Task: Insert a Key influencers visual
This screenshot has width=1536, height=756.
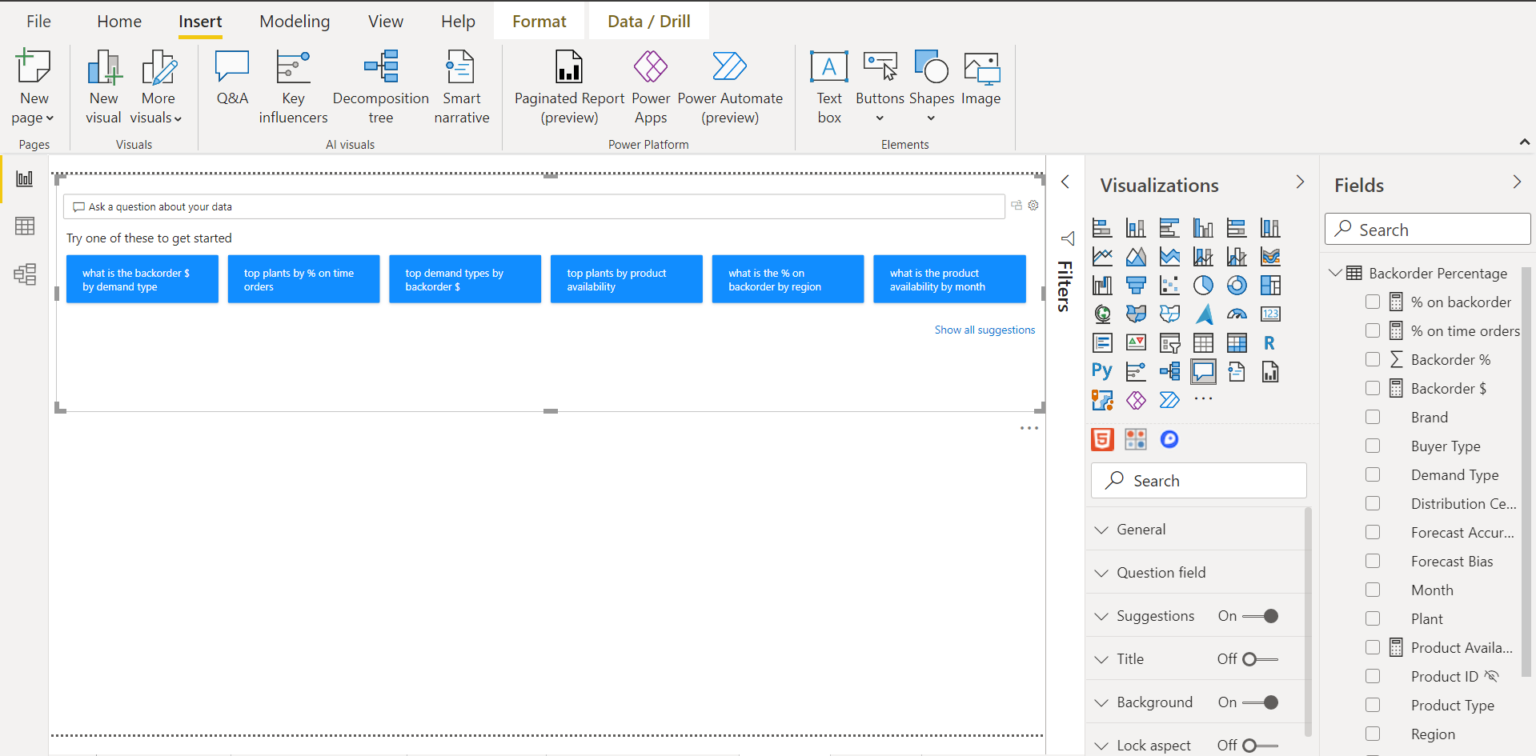Action: pos(292,85)
